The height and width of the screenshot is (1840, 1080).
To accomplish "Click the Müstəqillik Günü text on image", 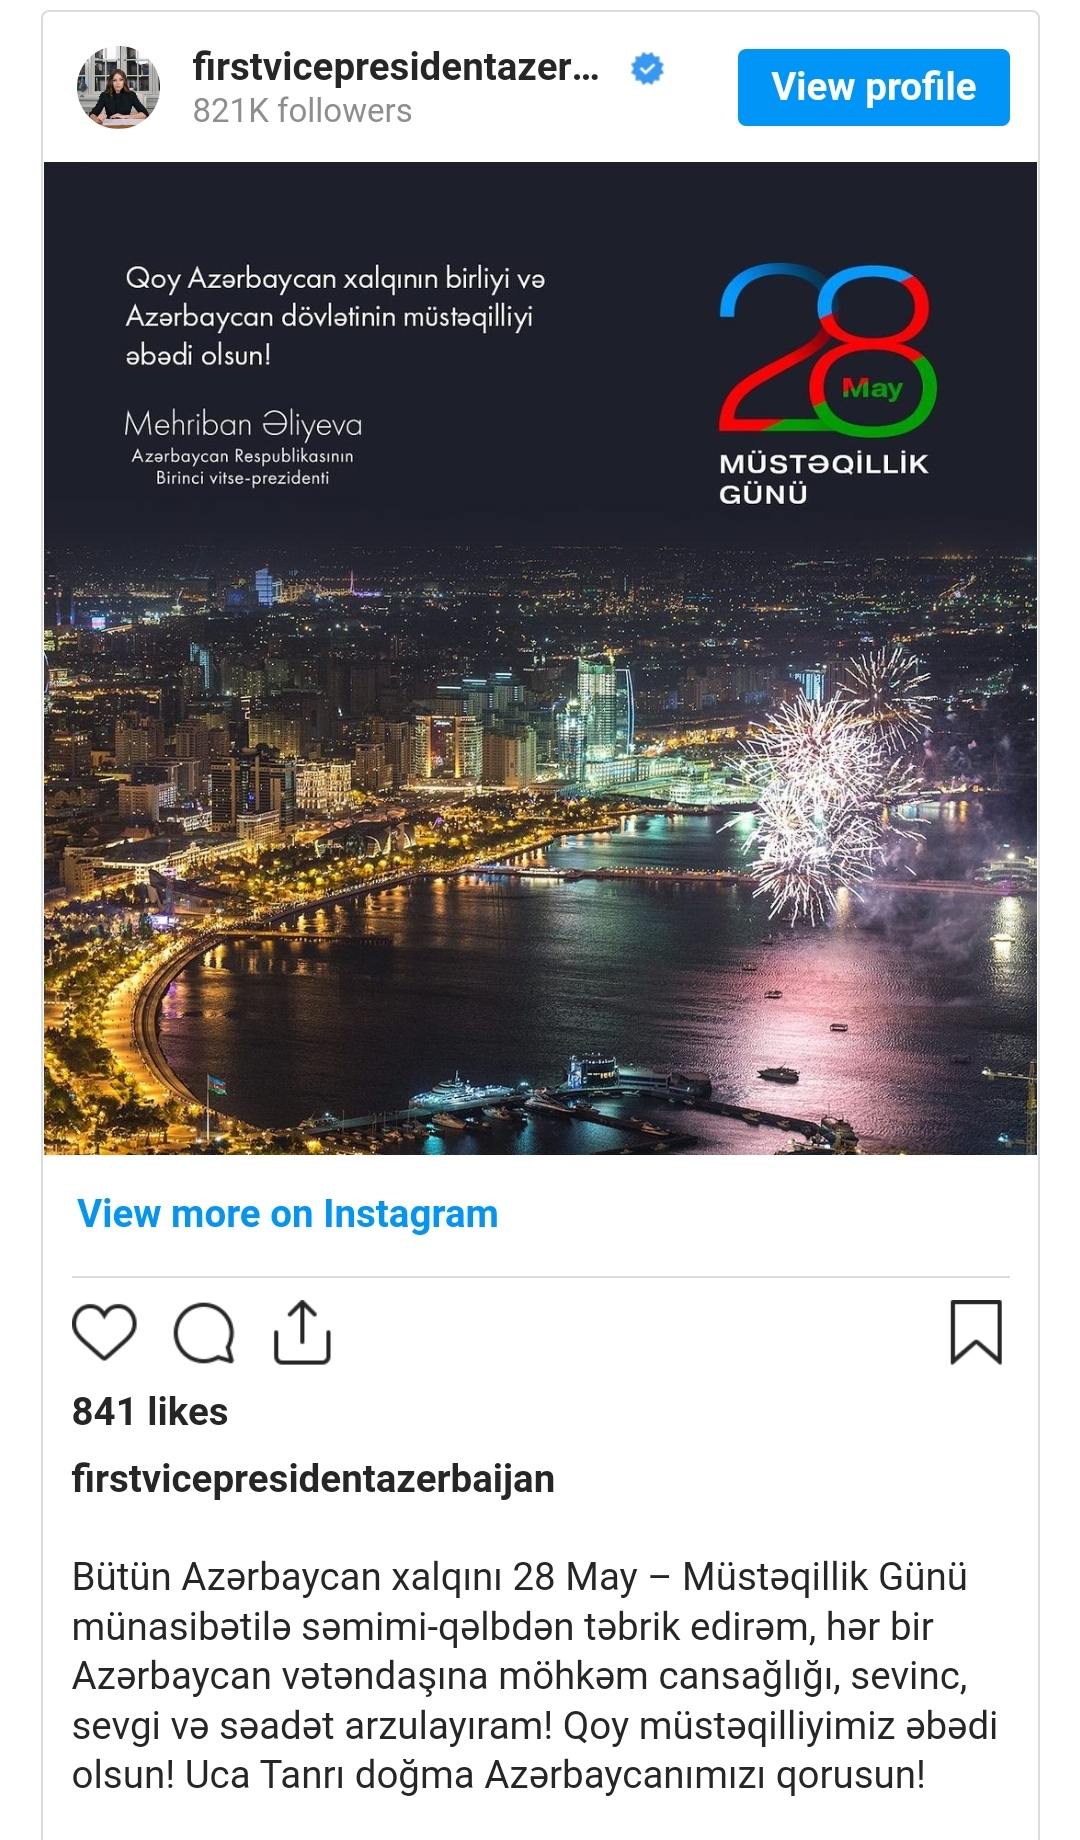I will [x=824, y=478].
